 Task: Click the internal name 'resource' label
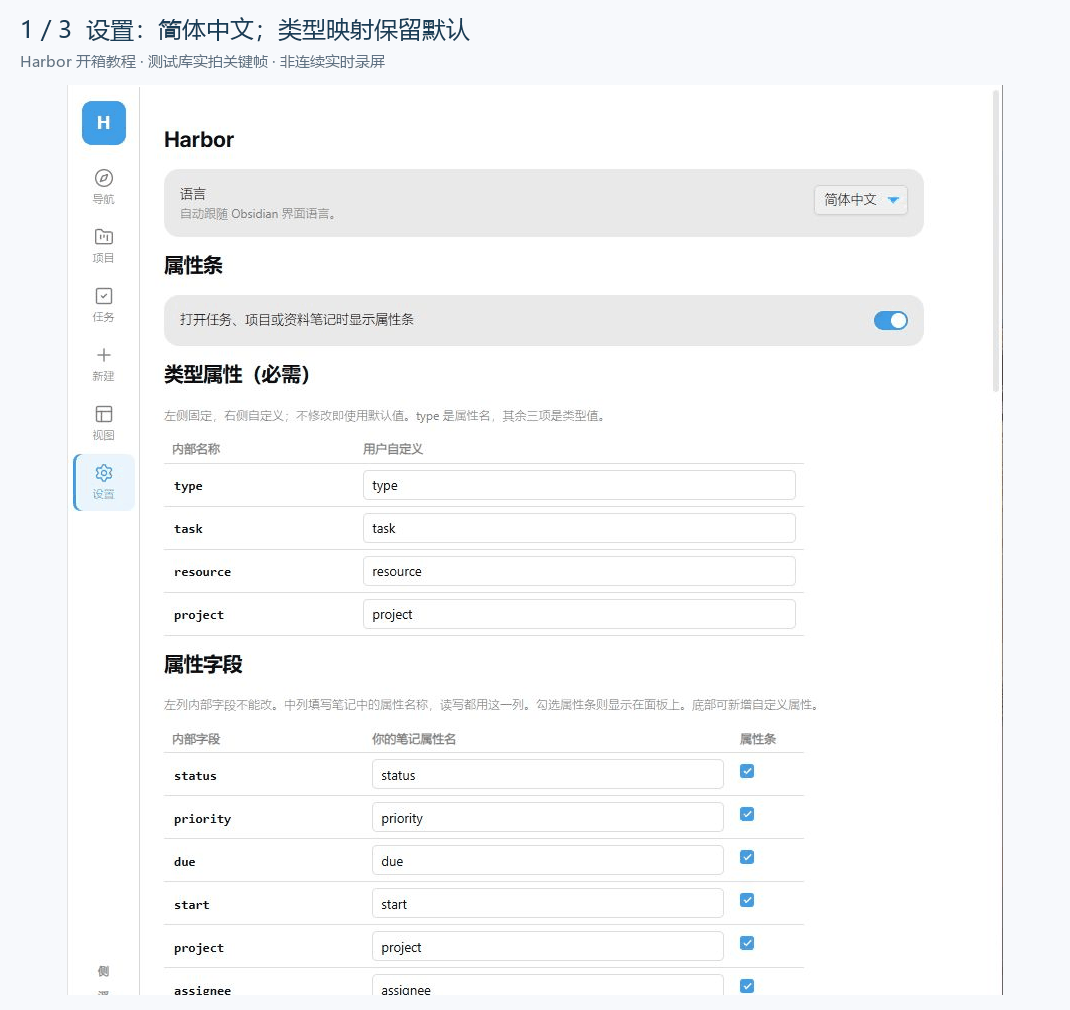[x=203, y=572]
